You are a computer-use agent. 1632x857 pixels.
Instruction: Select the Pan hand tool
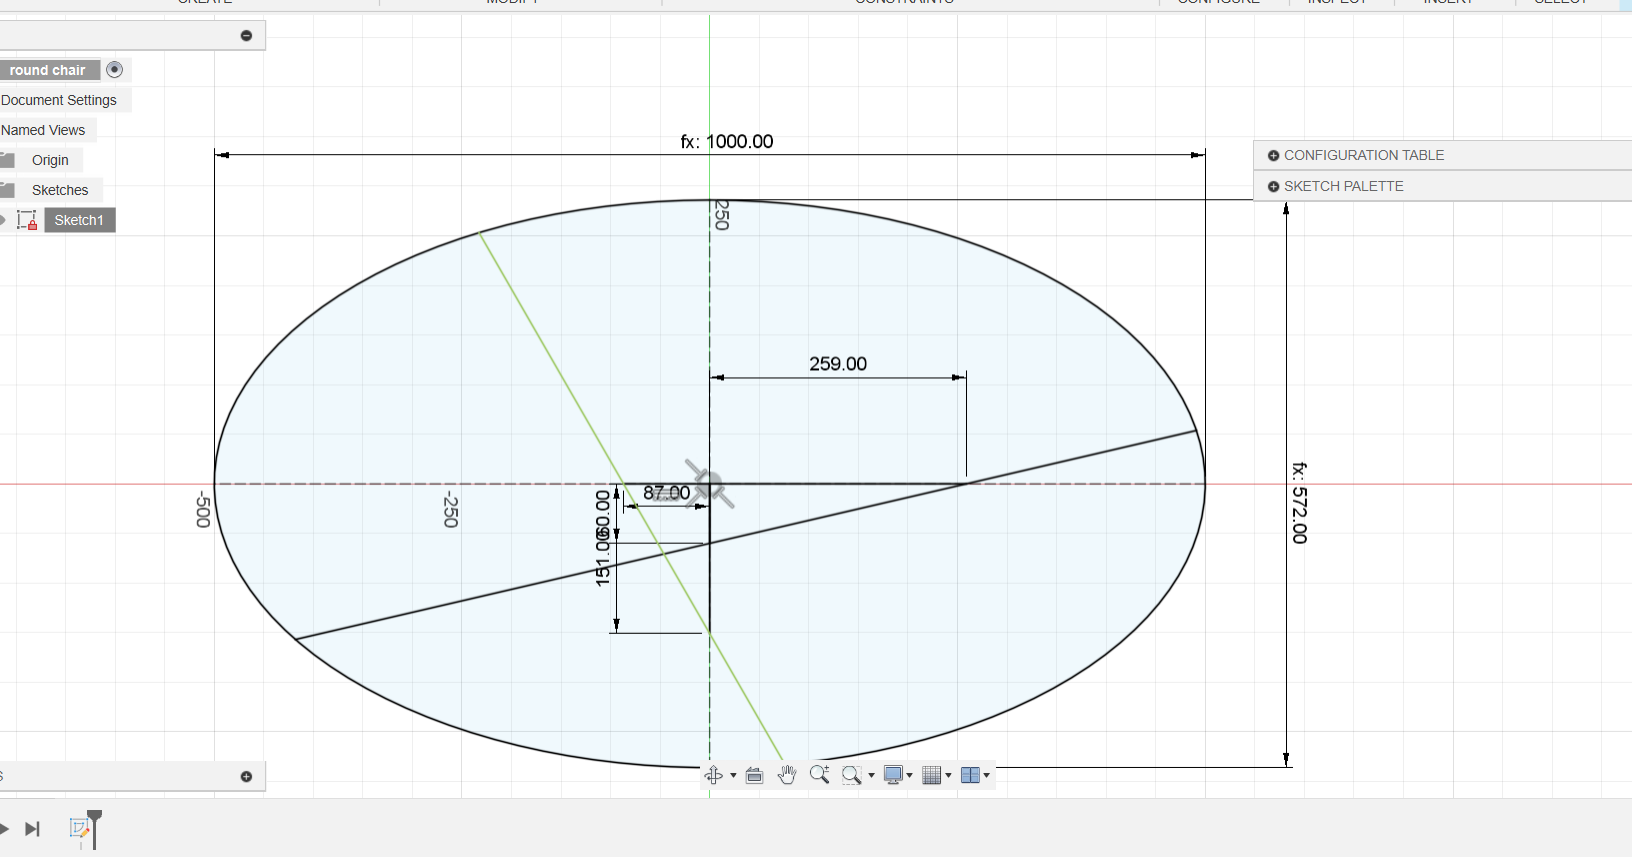[787, 775]
